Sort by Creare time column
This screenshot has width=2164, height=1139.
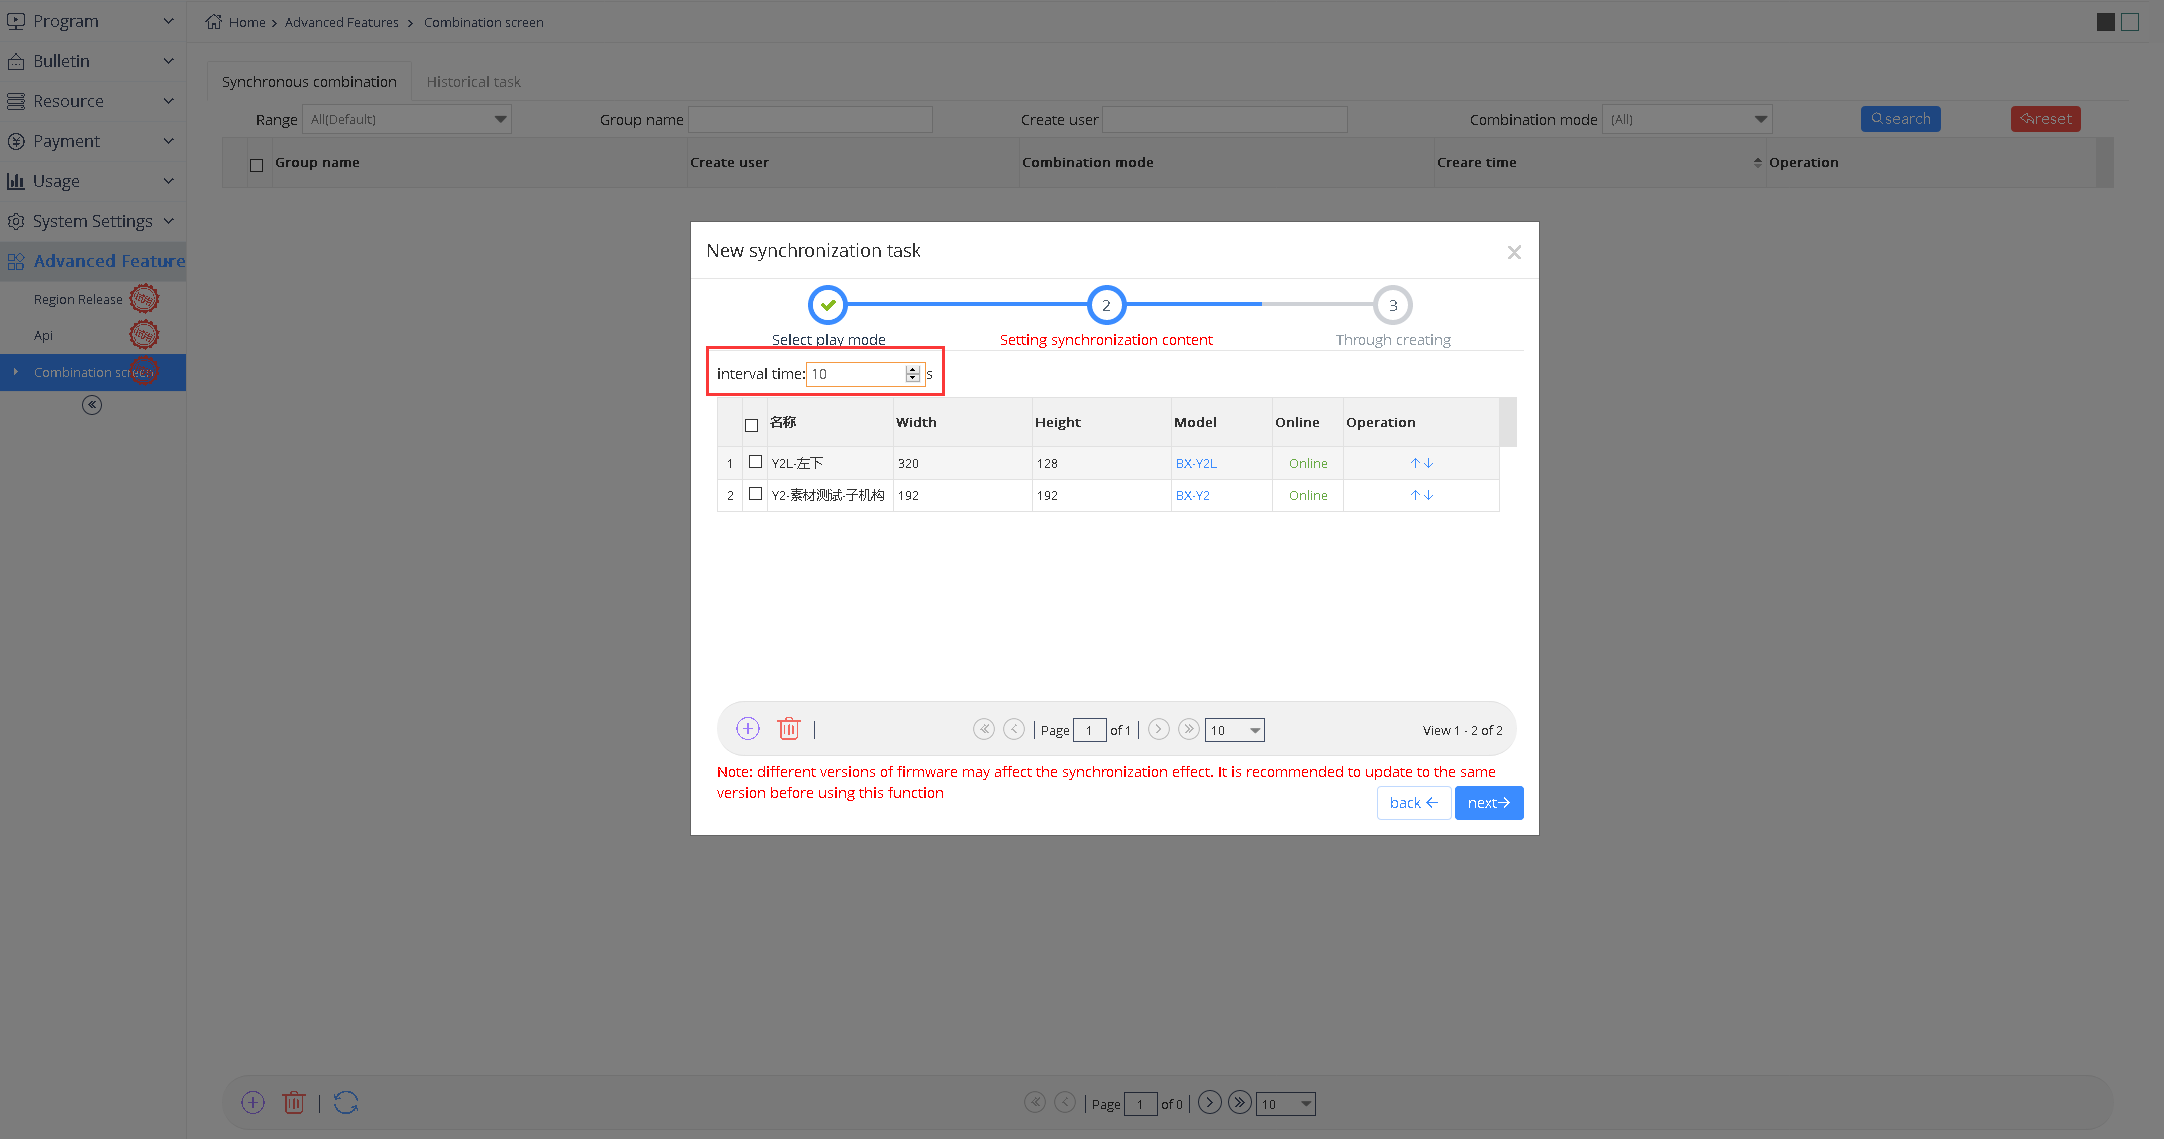1599,162
